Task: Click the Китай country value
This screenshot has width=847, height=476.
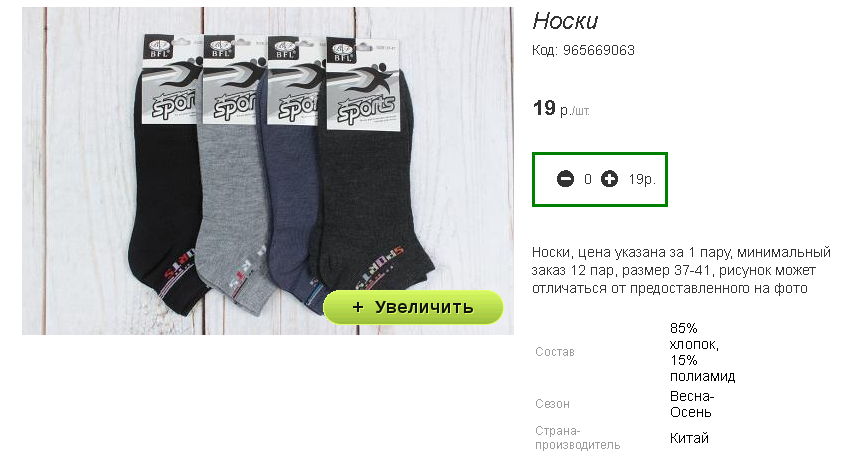Action: pyautogui.click(x=689, y=438)
